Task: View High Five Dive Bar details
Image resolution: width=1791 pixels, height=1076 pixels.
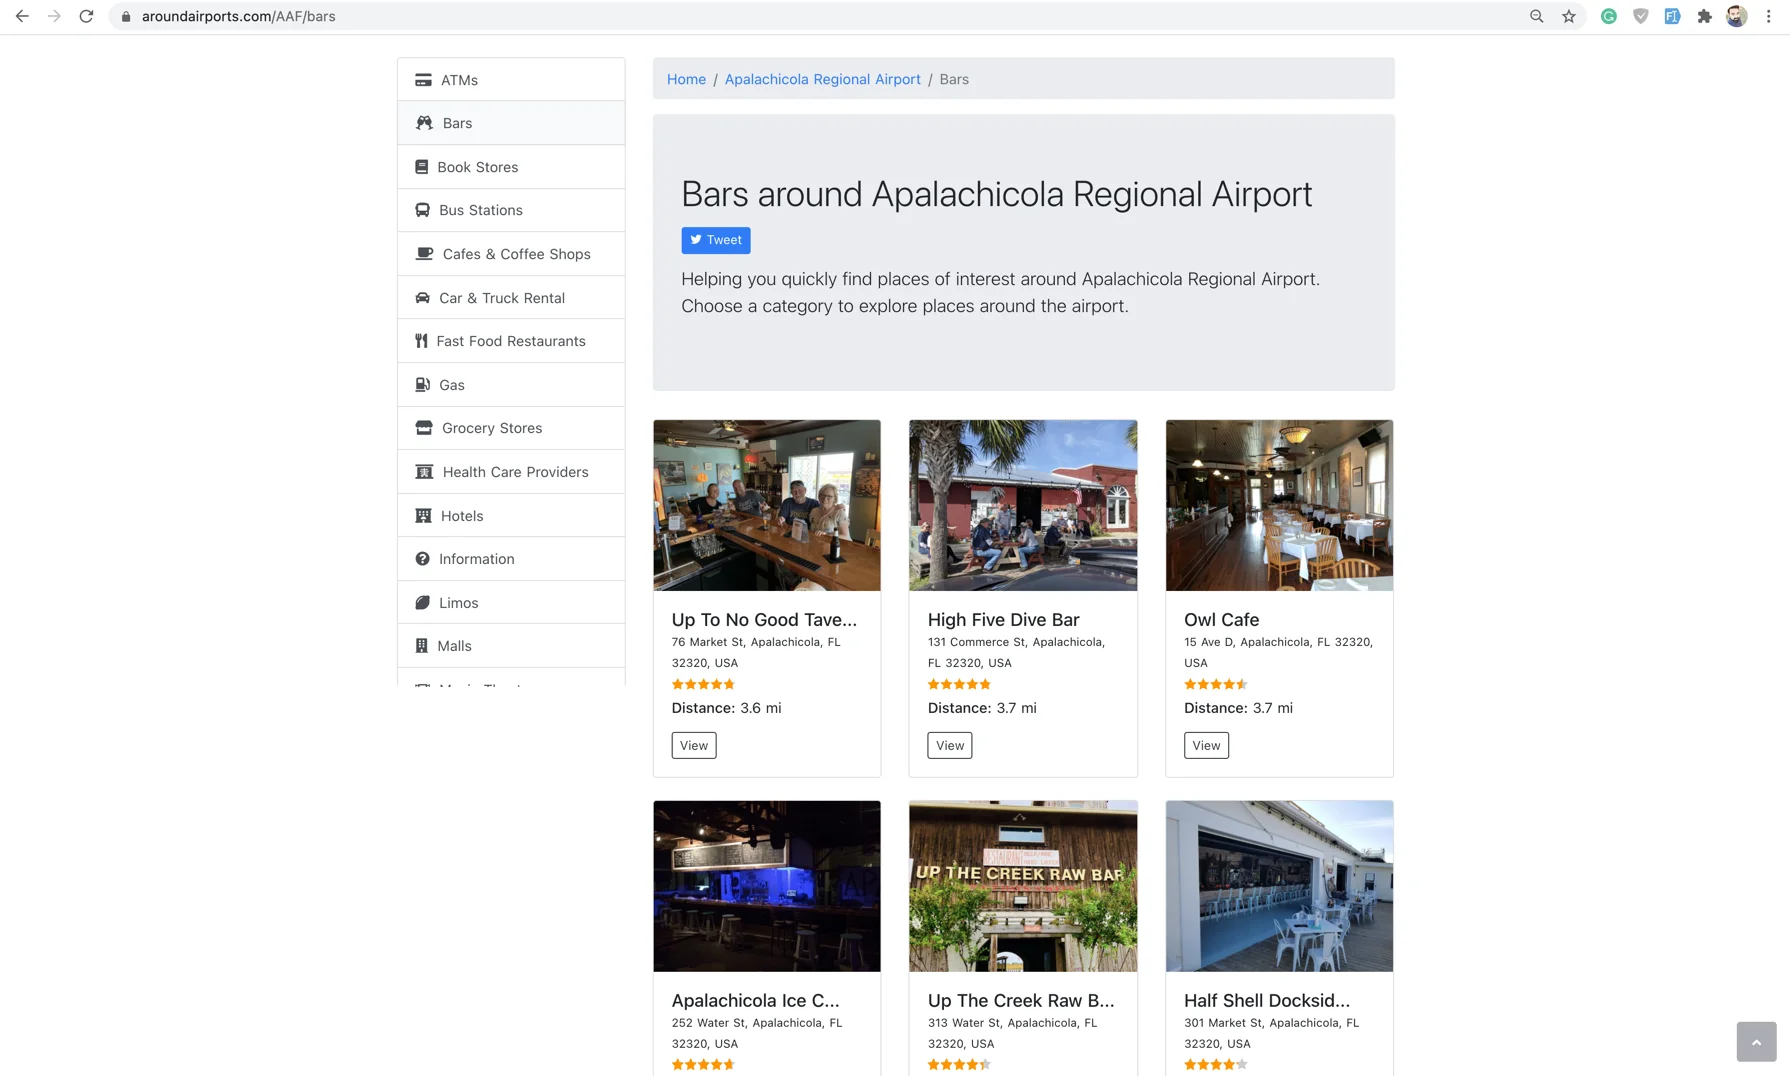Action: pos(949,745)
